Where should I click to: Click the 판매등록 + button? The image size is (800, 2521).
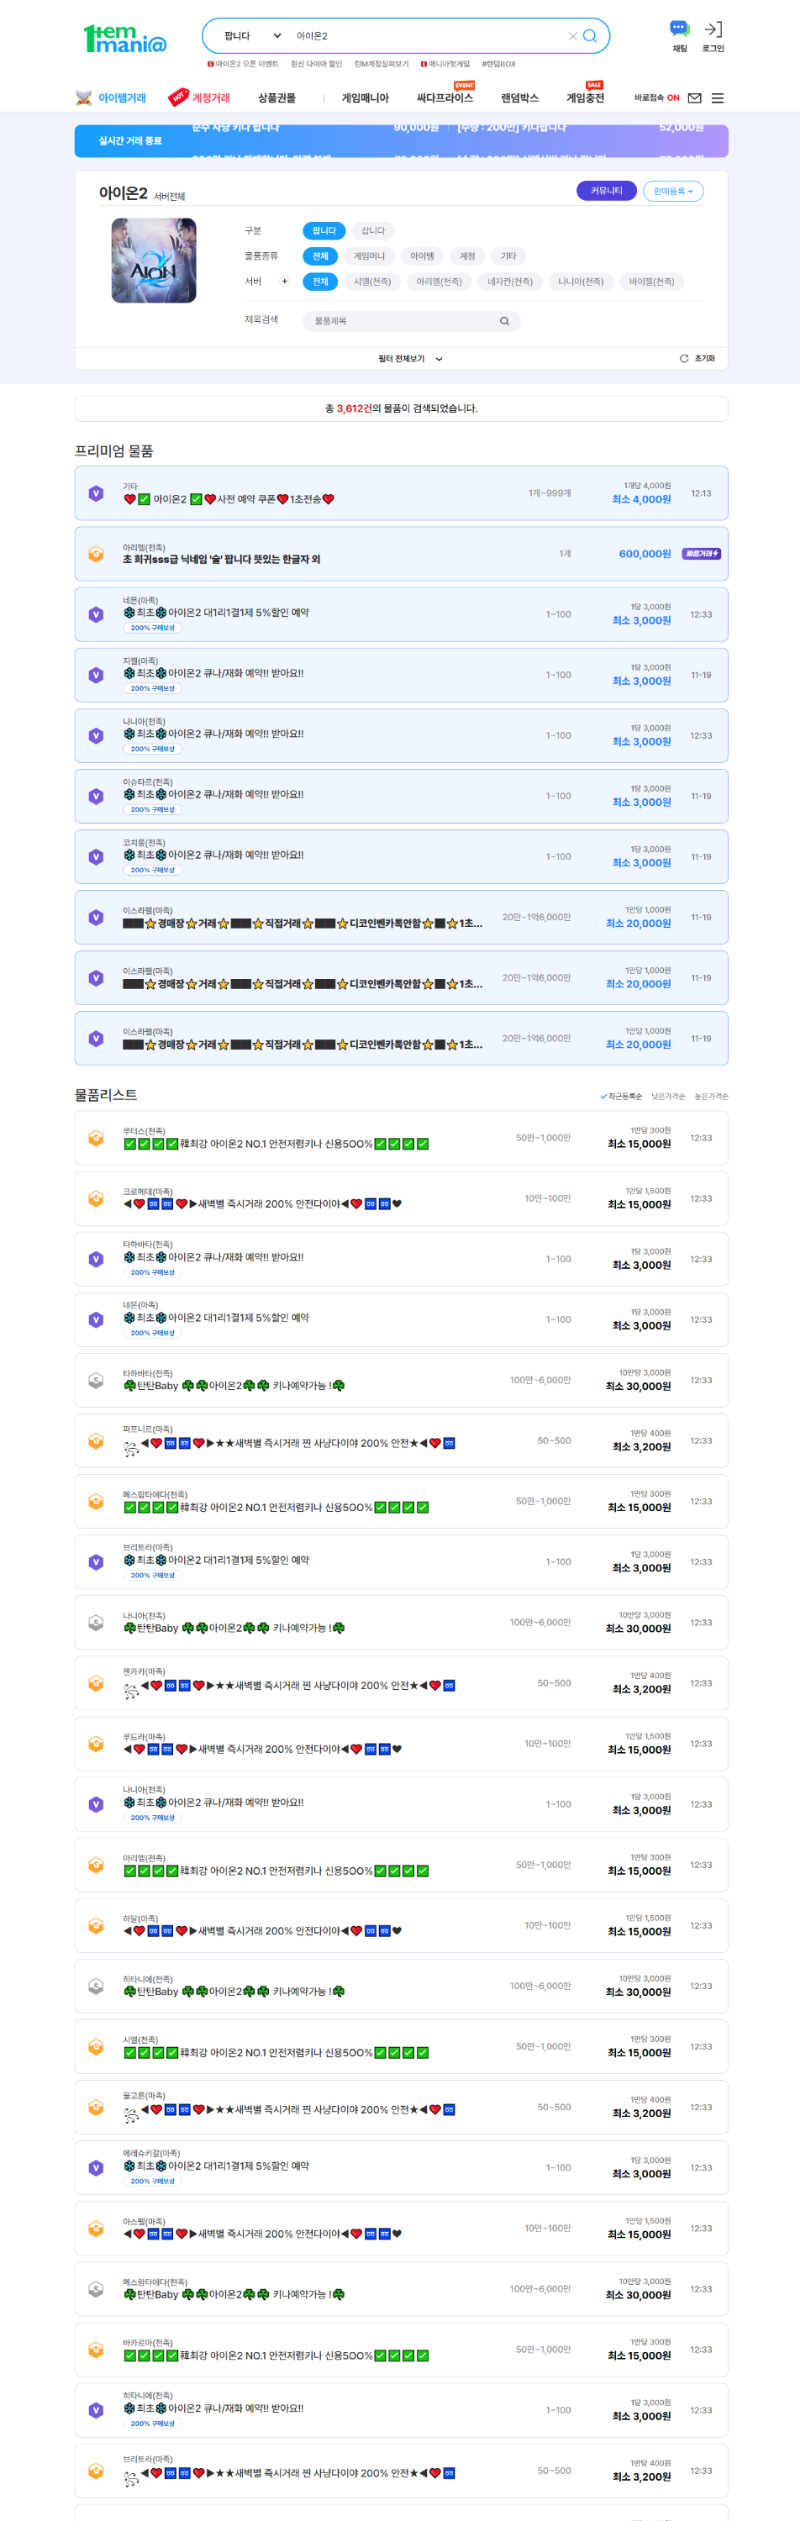[673, 191]
